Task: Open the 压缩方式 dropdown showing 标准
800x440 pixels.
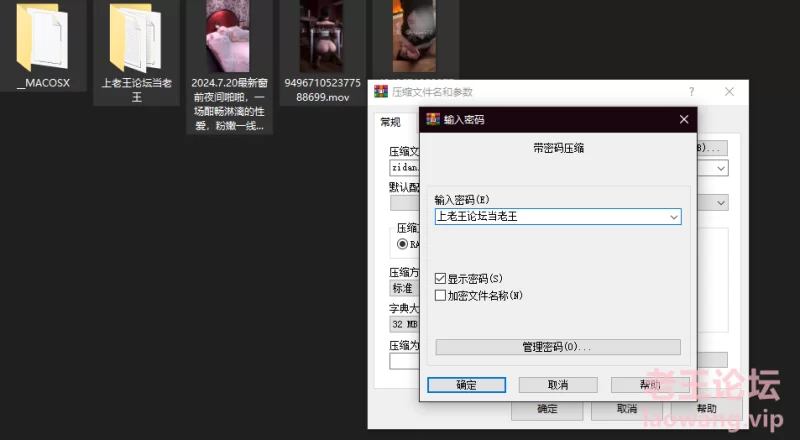Action: 403,288
